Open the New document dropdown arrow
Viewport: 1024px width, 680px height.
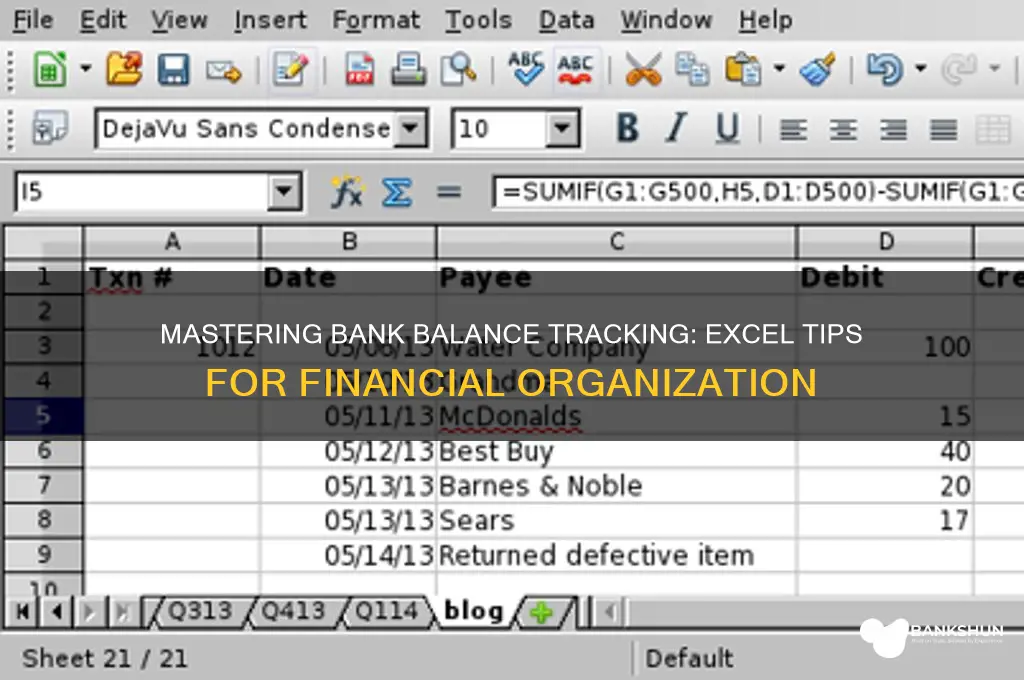[x=86, y=68]
